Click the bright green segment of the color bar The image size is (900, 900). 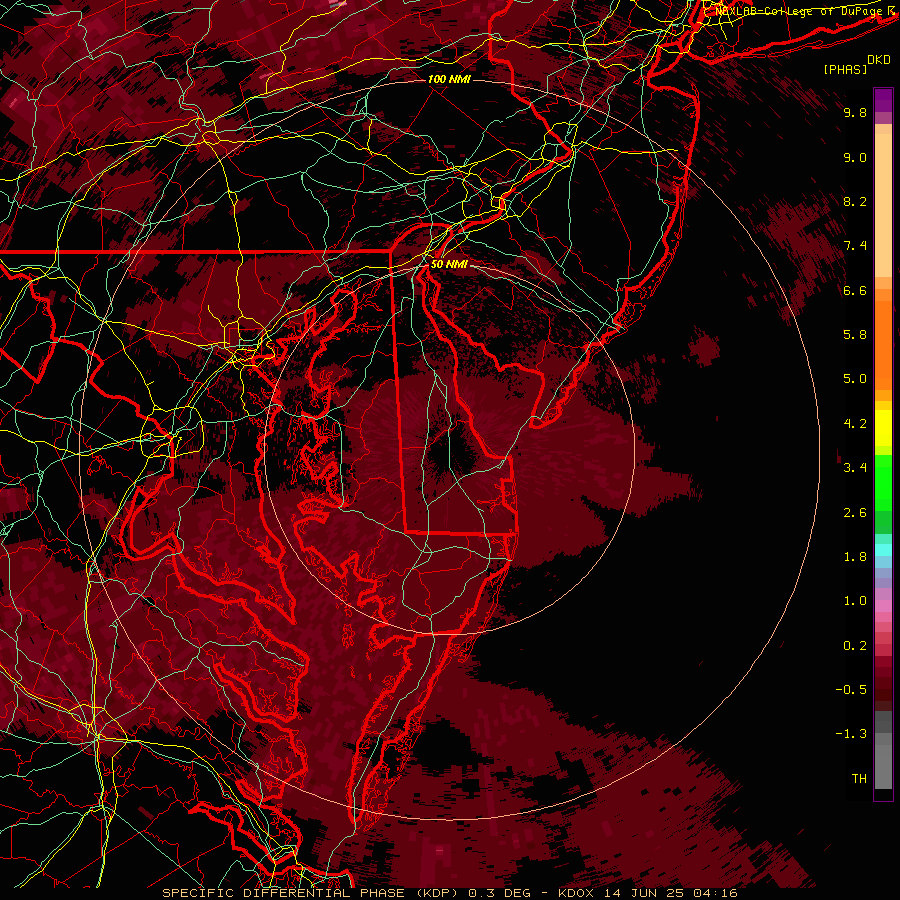point(883,485)
